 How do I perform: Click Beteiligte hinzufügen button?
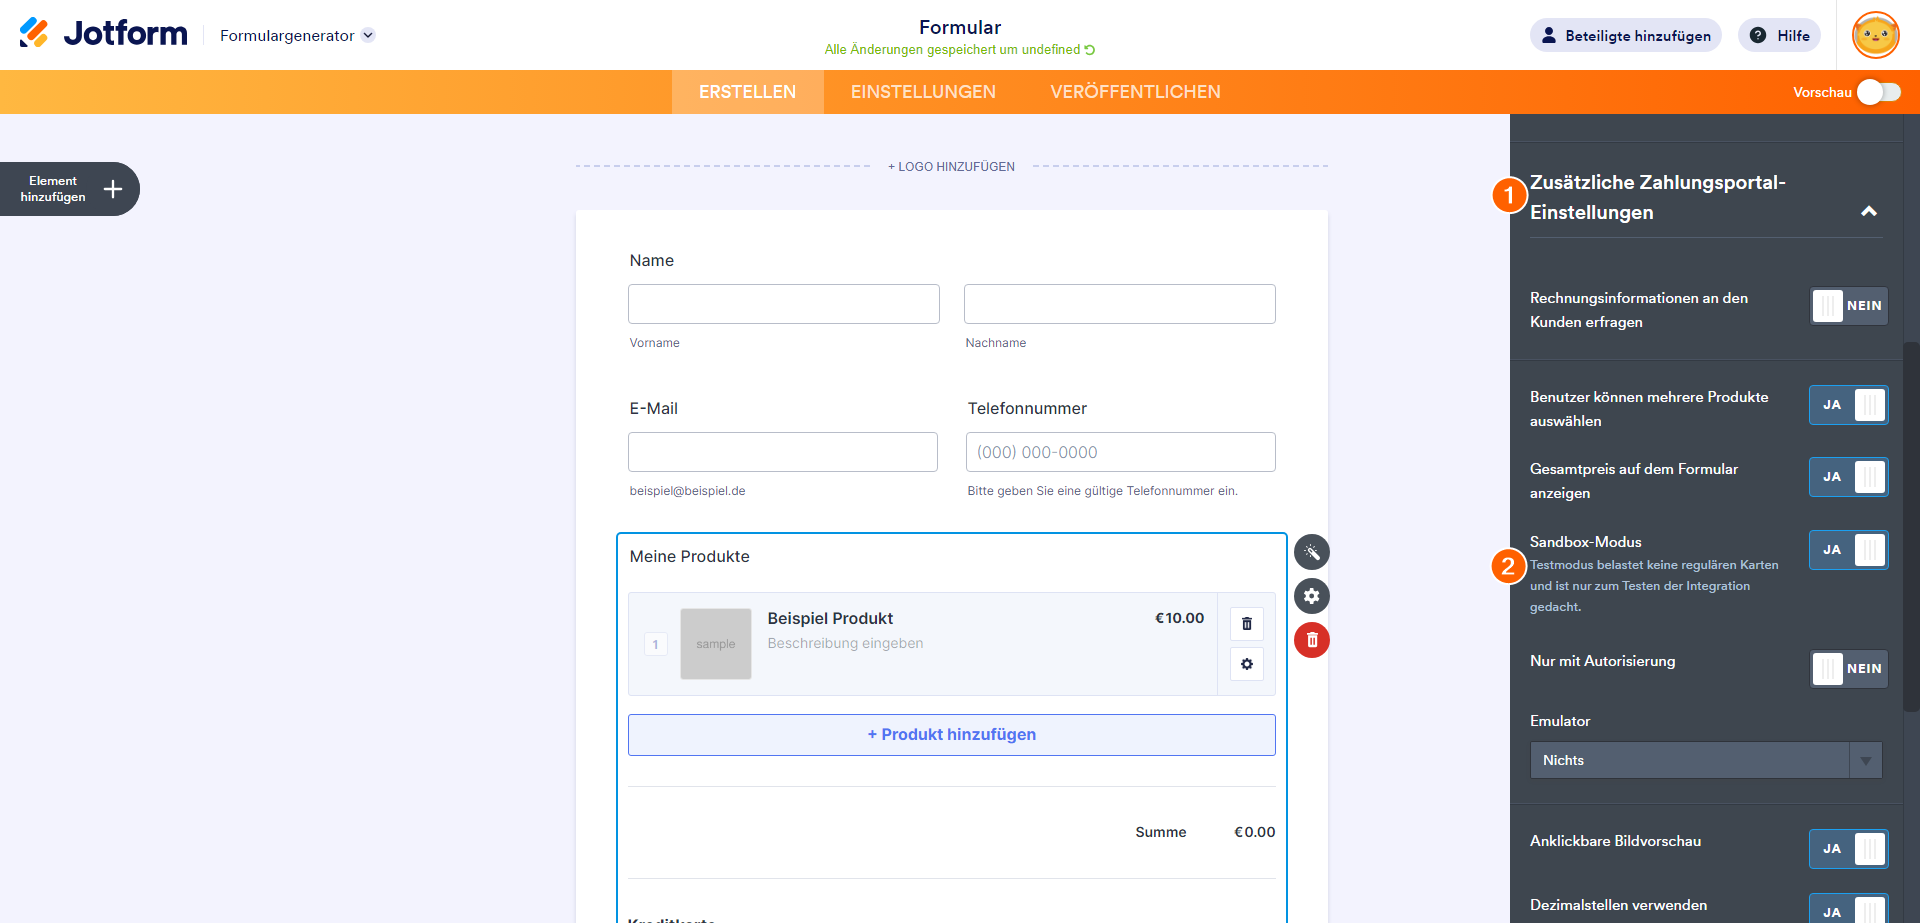click(x=1625, y=36)
